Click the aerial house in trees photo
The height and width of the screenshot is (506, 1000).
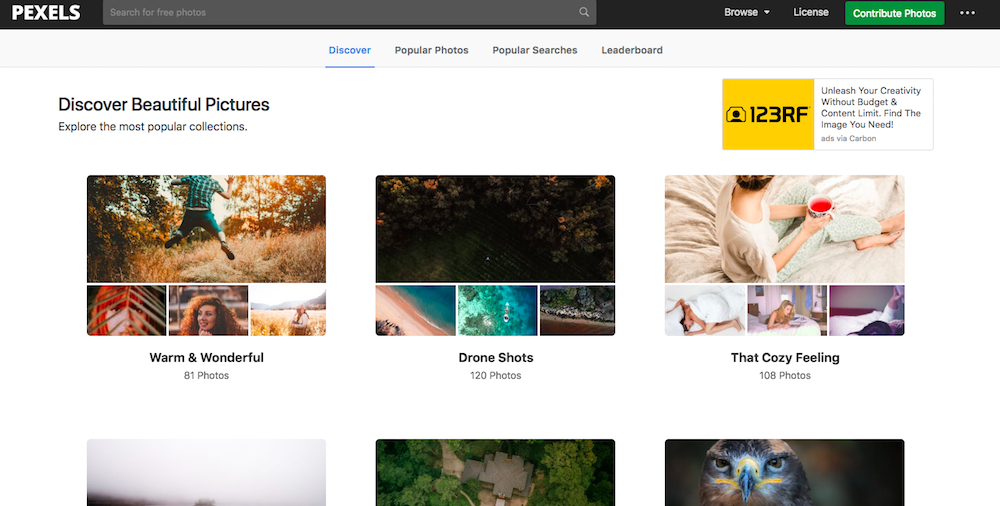(496, 472)
